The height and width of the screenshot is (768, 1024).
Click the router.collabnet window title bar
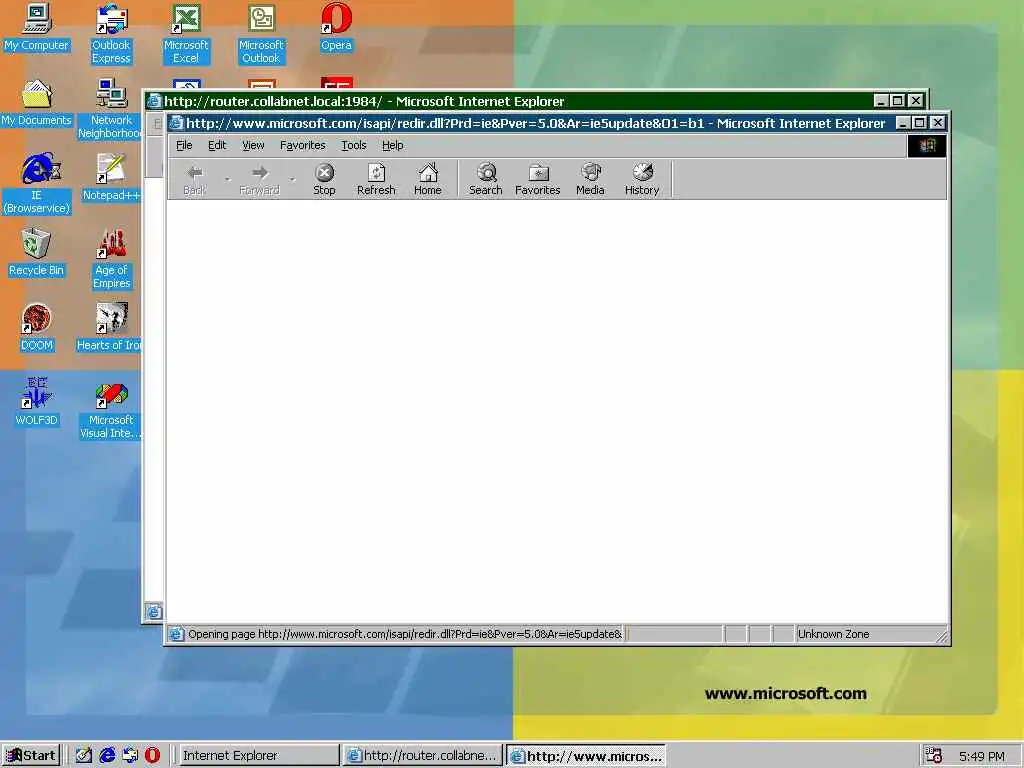click(509, 101)
